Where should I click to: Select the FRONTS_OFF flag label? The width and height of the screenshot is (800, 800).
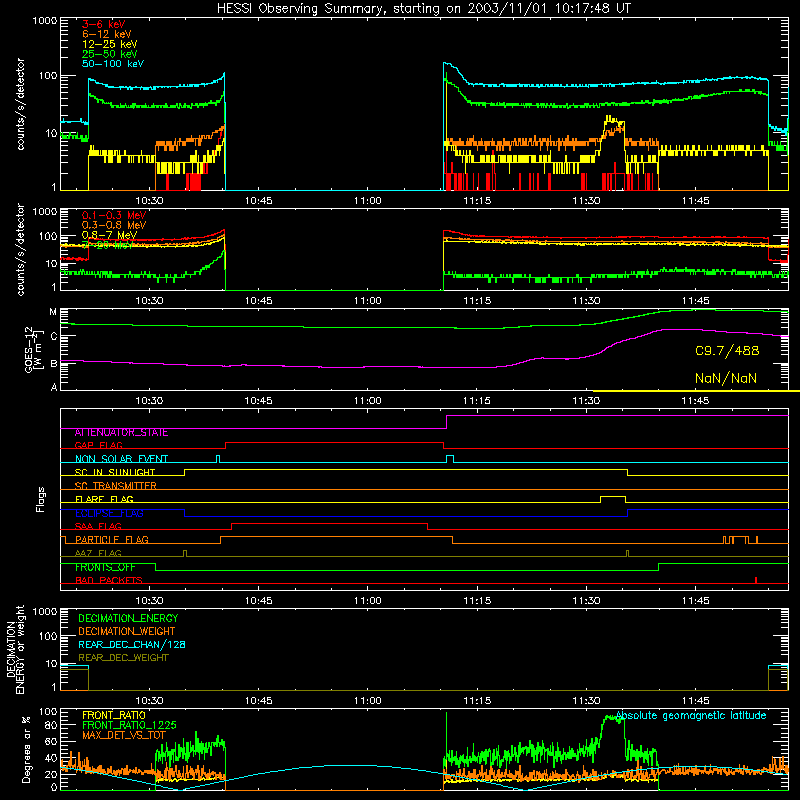(x=105, y=567)
